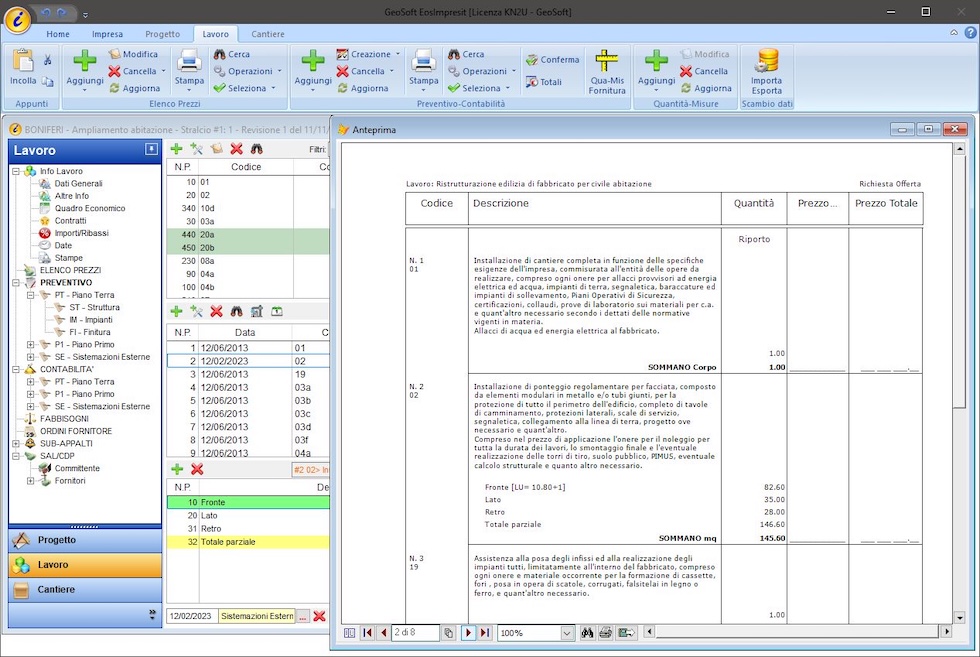The width and height of the screenshot is (980, 657).
Task: Select Quadro Economico in the tree
Action: 90,208
